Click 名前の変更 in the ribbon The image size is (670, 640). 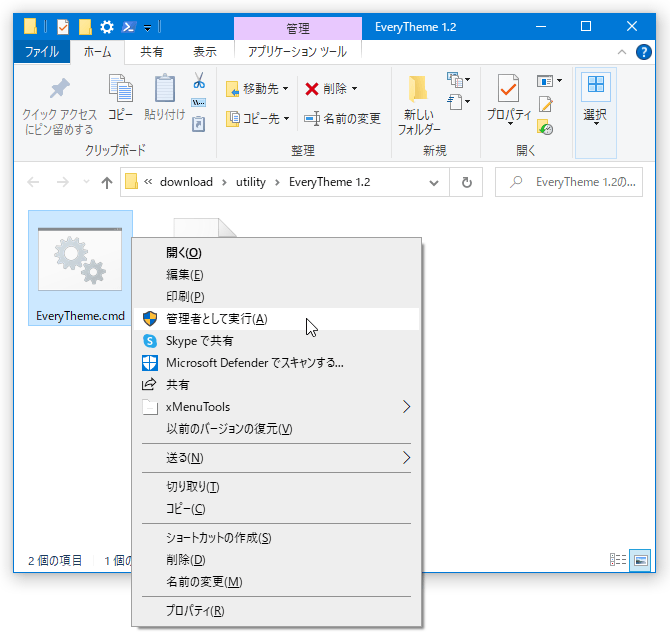342,118
